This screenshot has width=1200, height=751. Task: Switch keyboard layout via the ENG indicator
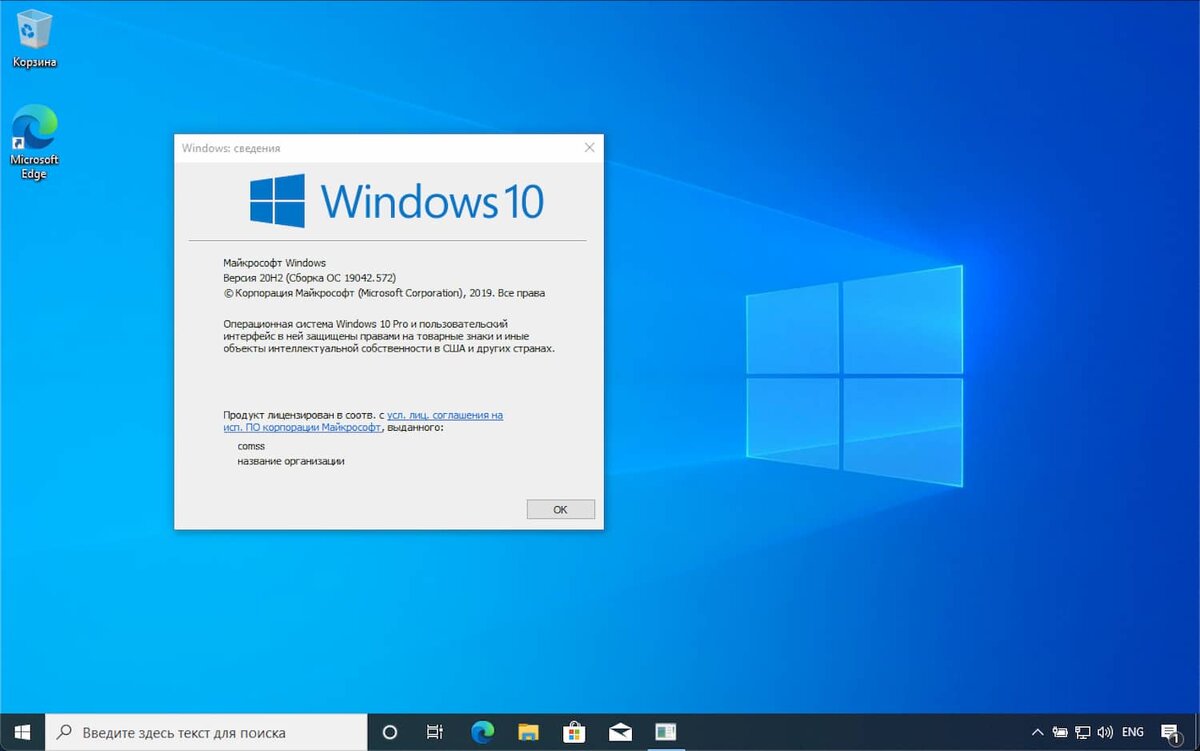1132,731
